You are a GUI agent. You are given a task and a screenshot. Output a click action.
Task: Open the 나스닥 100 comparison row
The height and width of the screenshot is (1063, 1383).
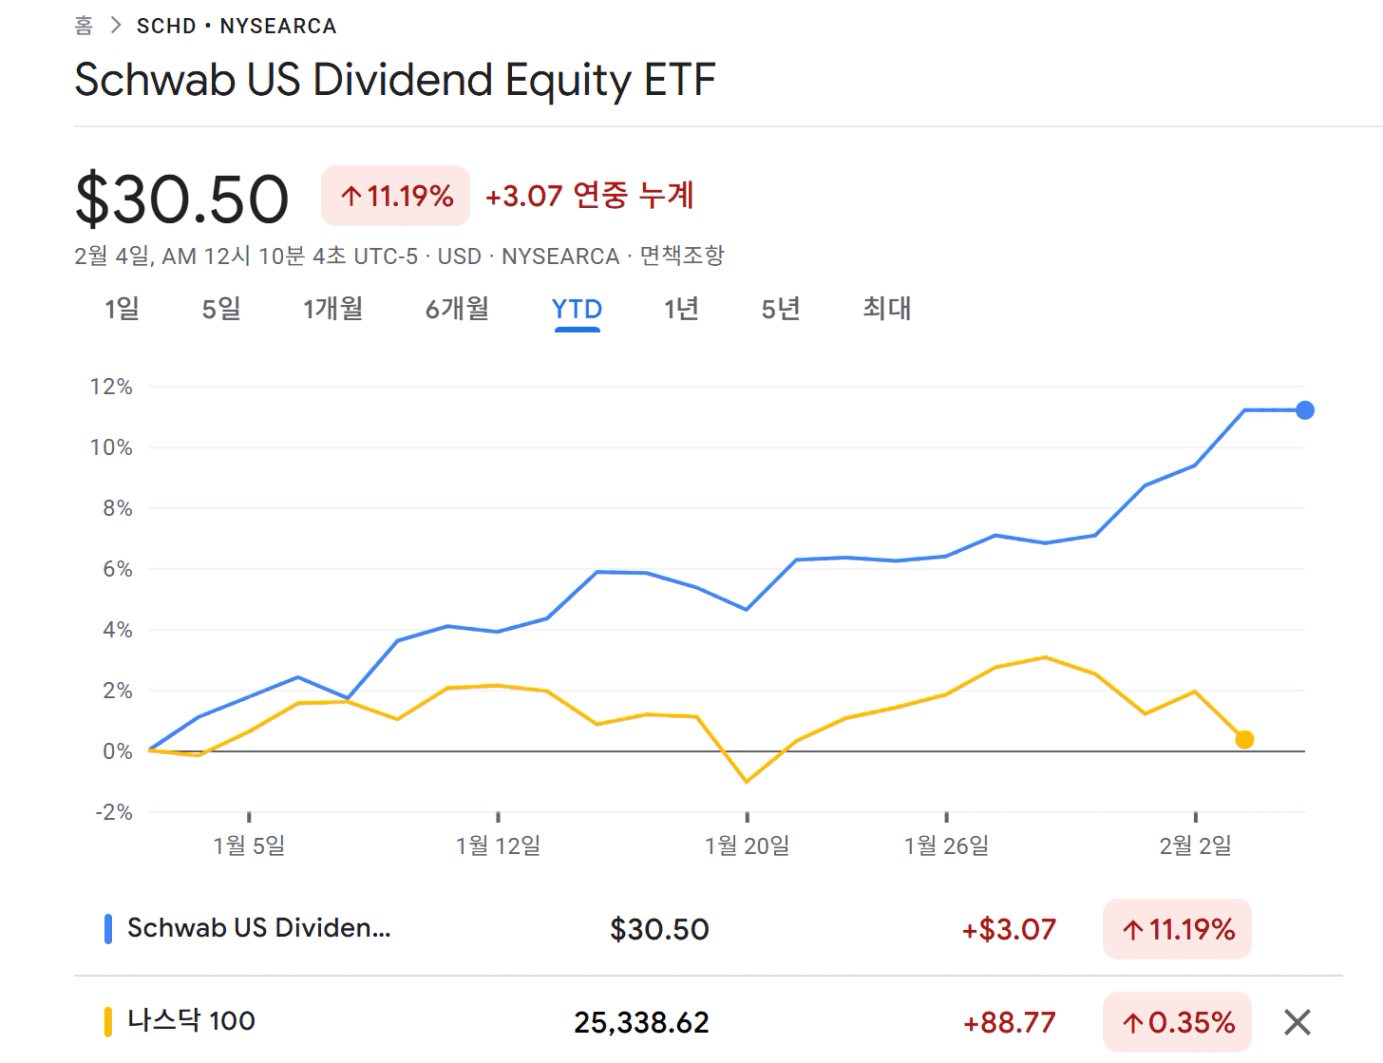point(191,1022)
